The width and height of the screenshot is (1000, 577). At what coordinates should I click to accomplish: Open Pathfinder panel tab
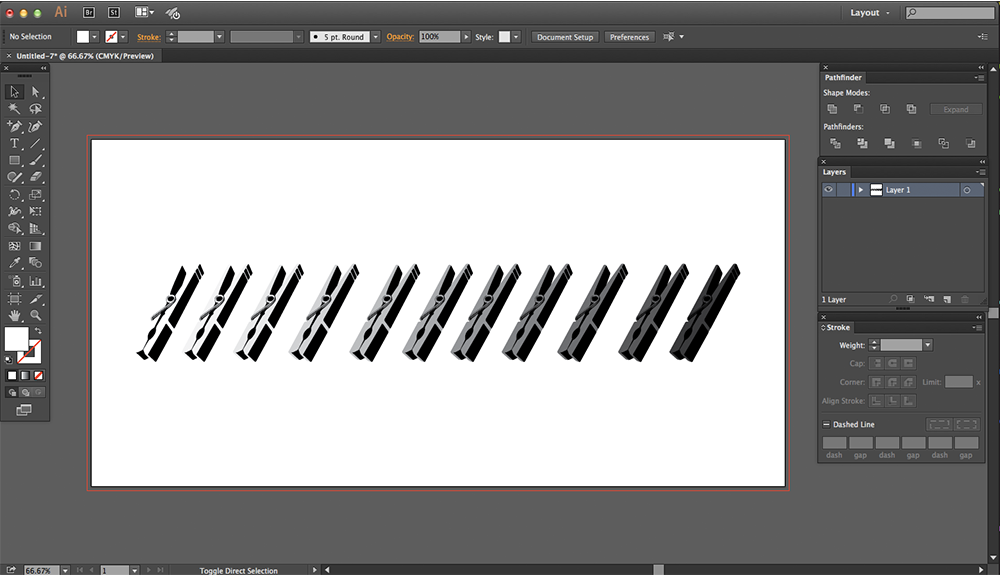(x=842, y=77)
